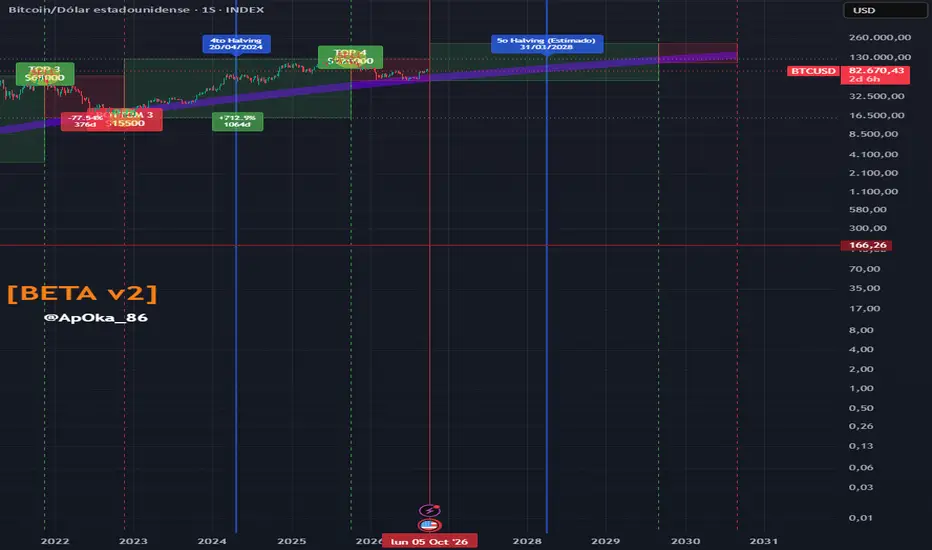Screen dimensions: 932x550
Task: Click 0,01 on the price scale
Action: (x=861, y=518)
